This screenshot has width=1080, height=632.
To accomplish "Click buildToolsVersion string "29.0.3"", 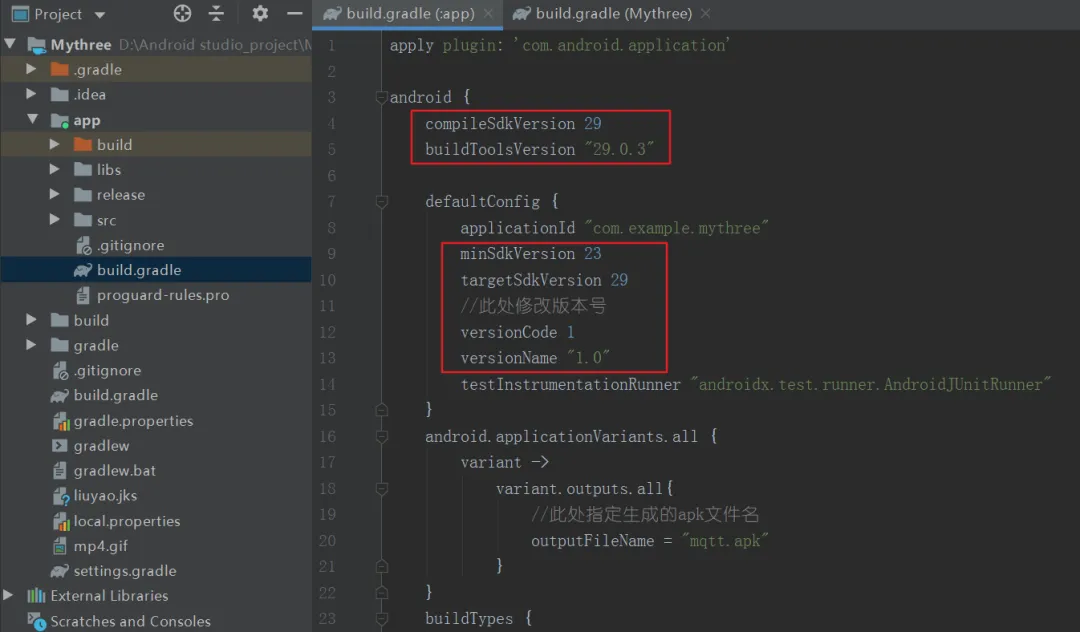I will point(619,149).
